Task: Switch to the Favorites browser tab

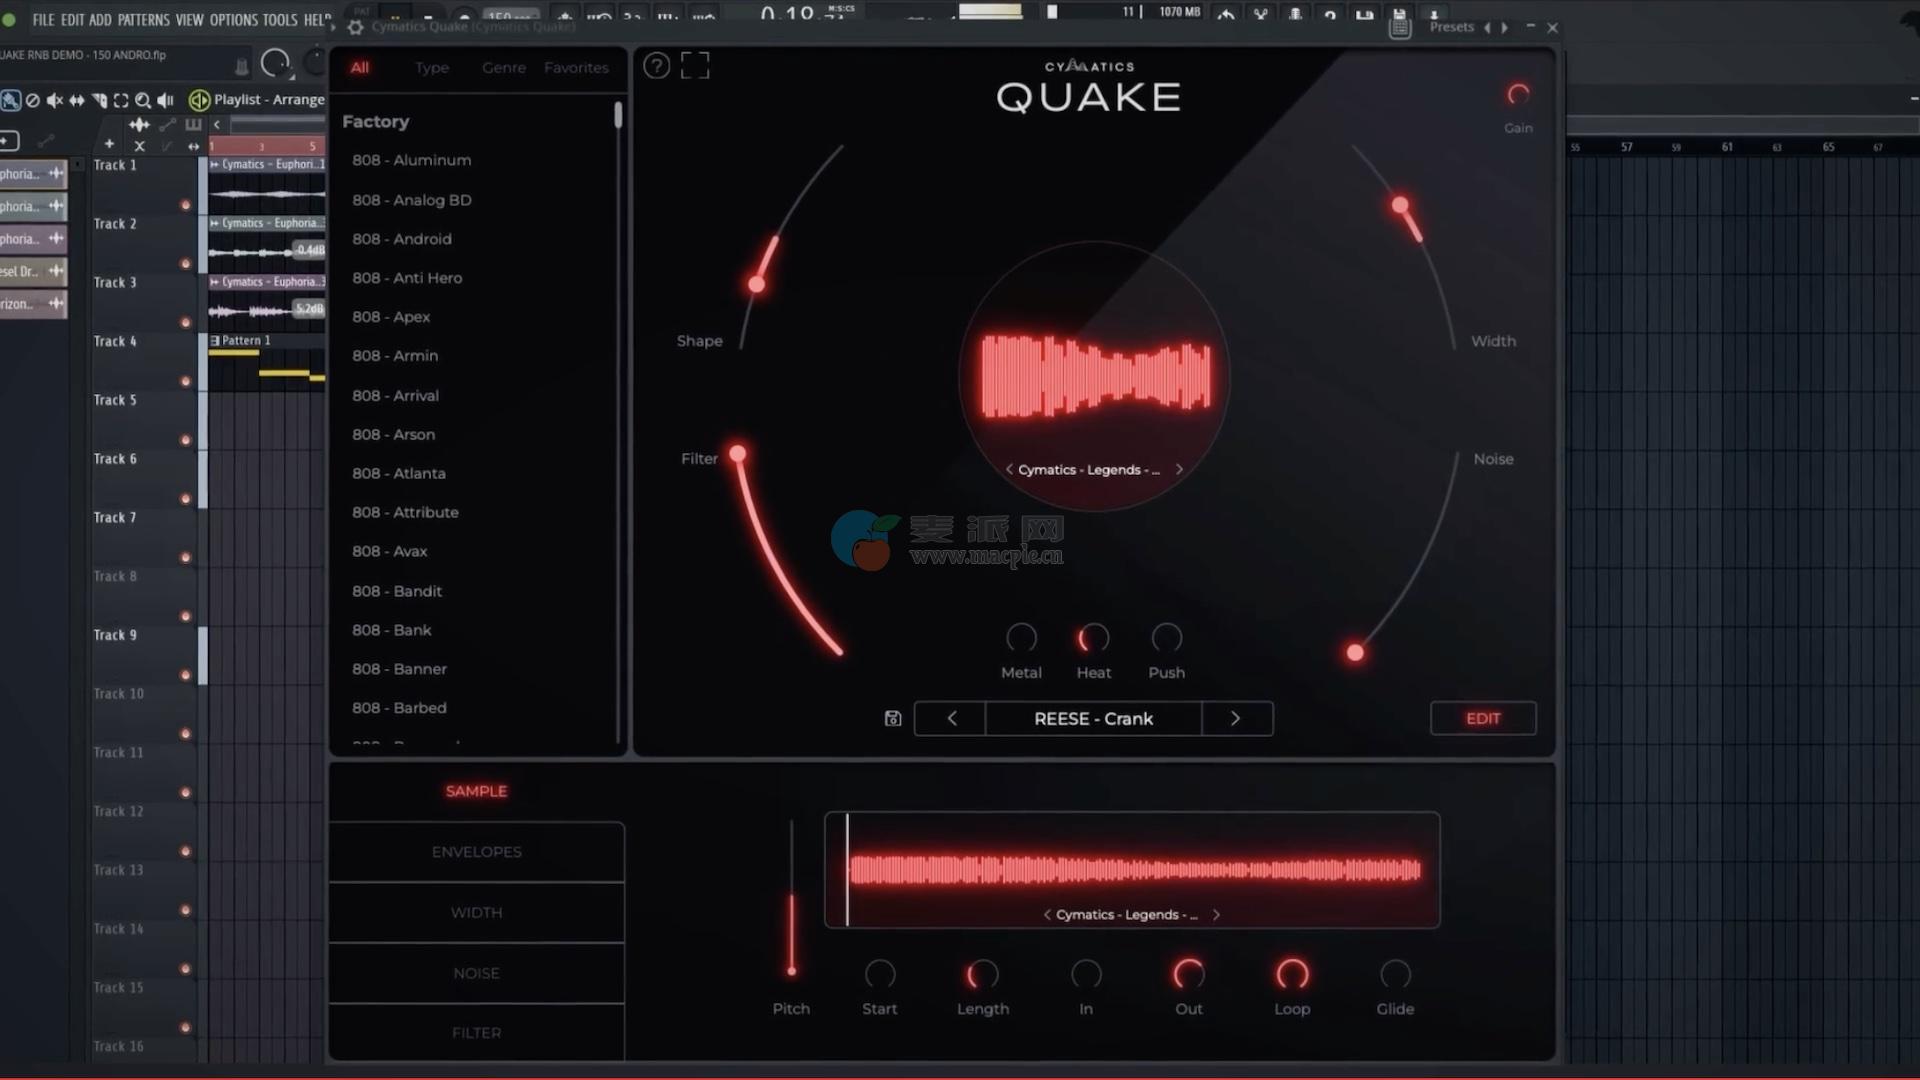Action: click(576, 67)
